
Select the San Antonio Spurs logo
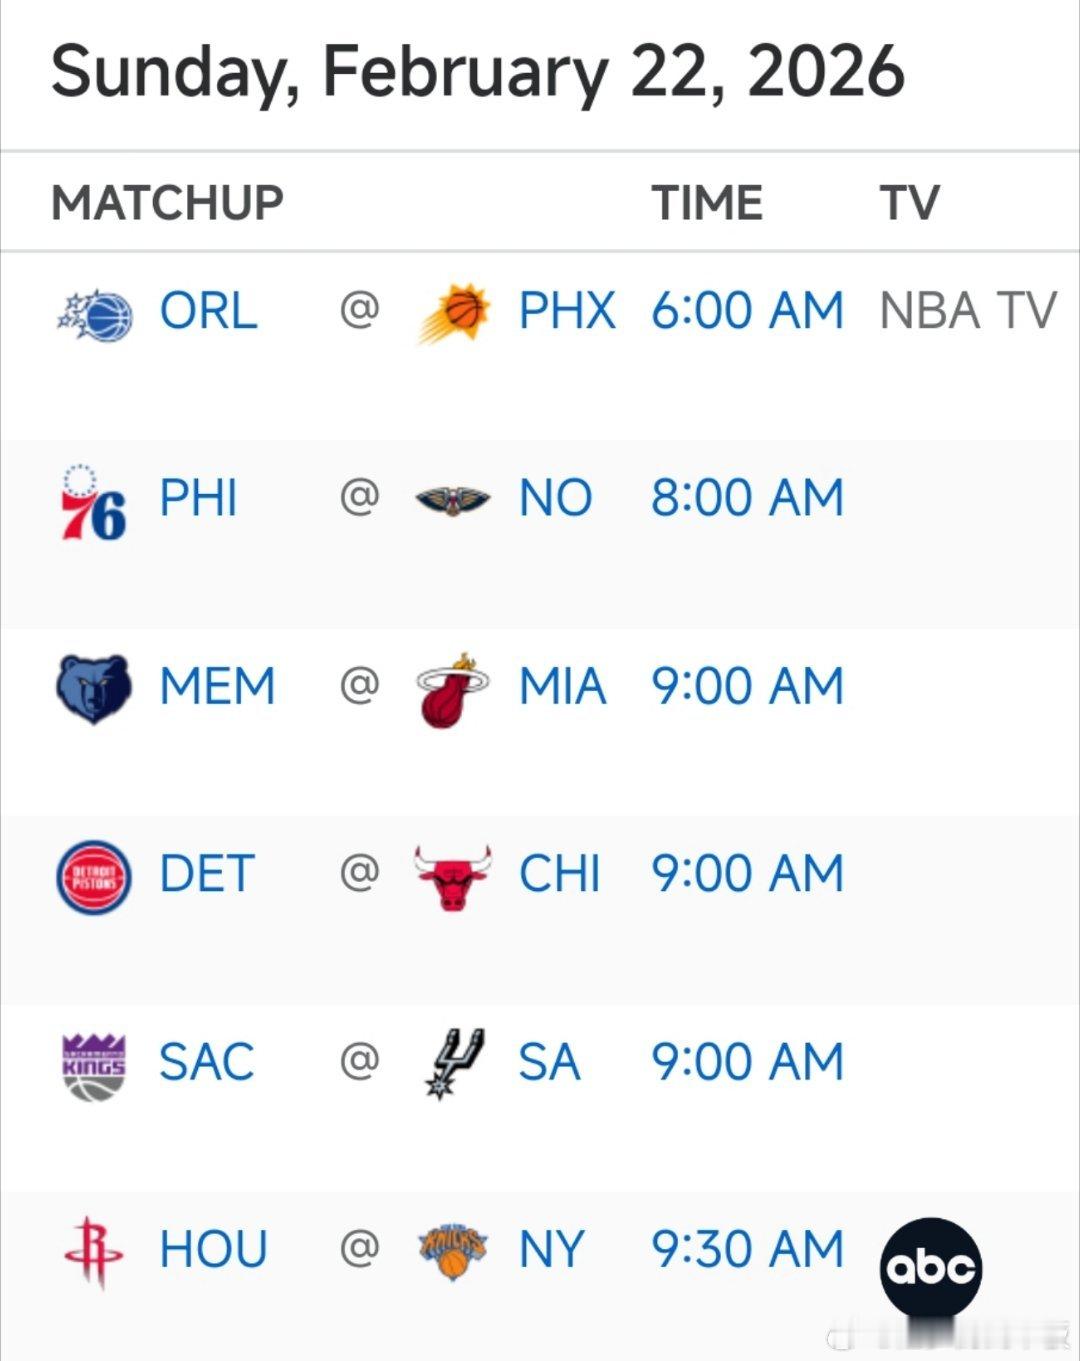pos(455,1064)
